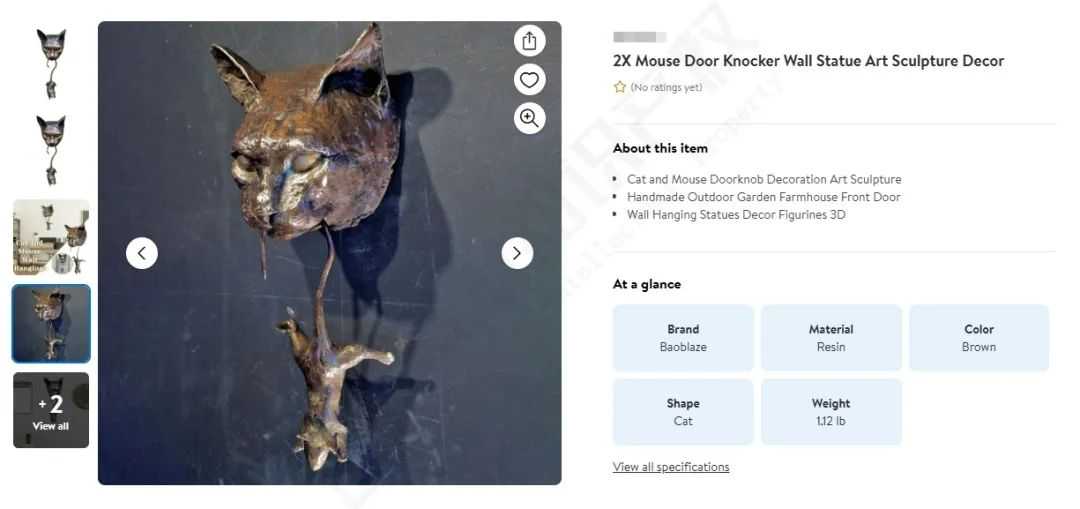Click the zoom magnifier icon on image
The image size is (1080, 509).
click(x=529, y=118)
